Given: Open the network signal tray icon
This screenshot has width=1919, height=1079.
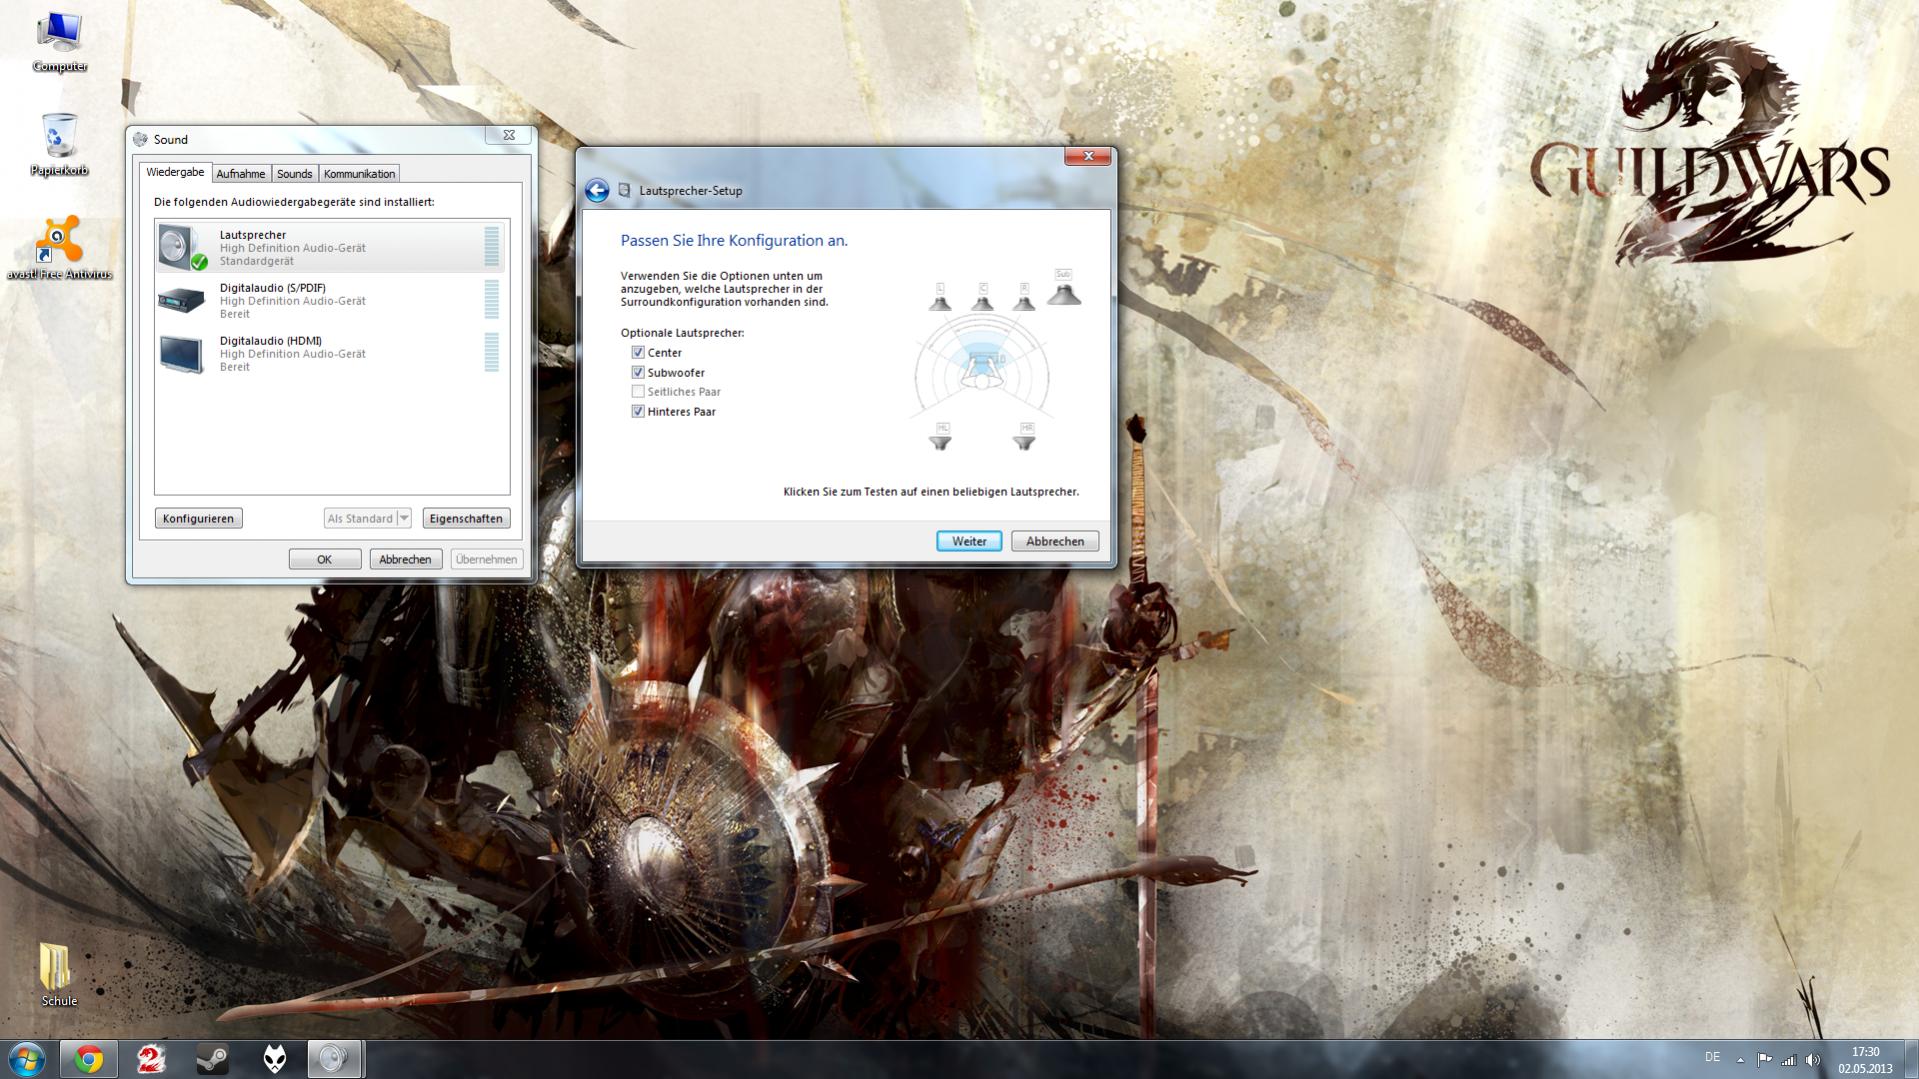Looking at the screenshot, I should point(1789,1060).
